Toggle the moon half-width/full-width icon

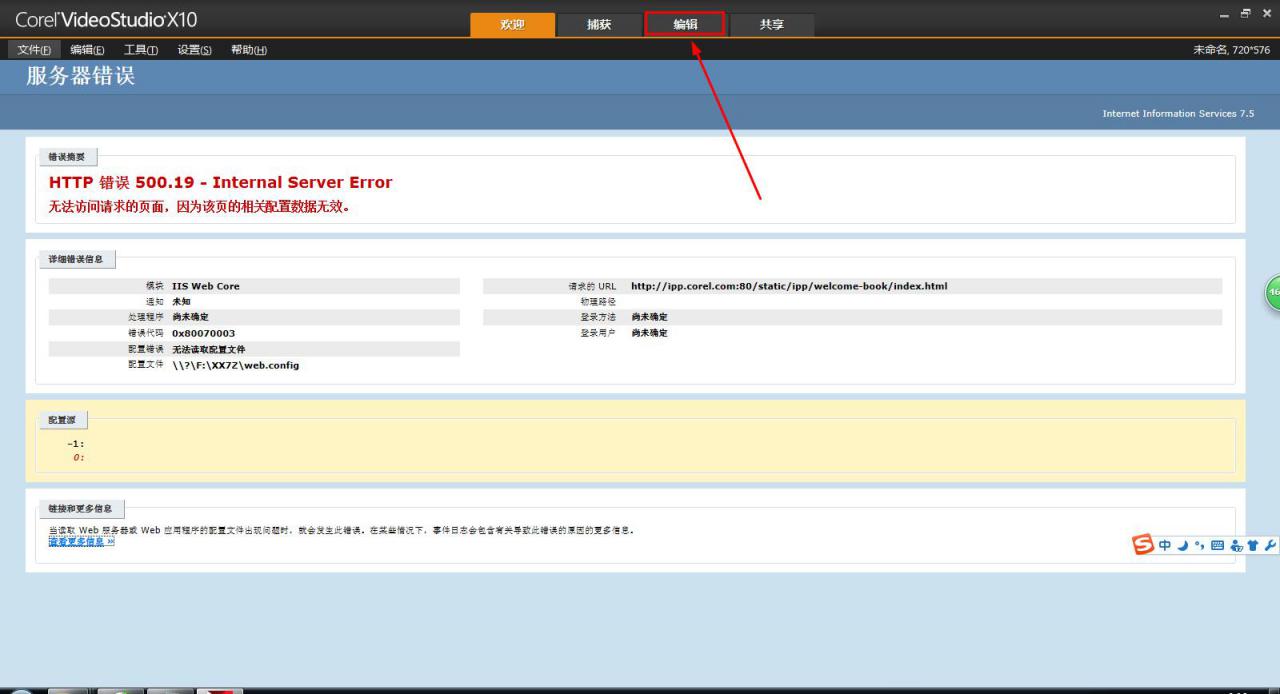point(1182,546)
